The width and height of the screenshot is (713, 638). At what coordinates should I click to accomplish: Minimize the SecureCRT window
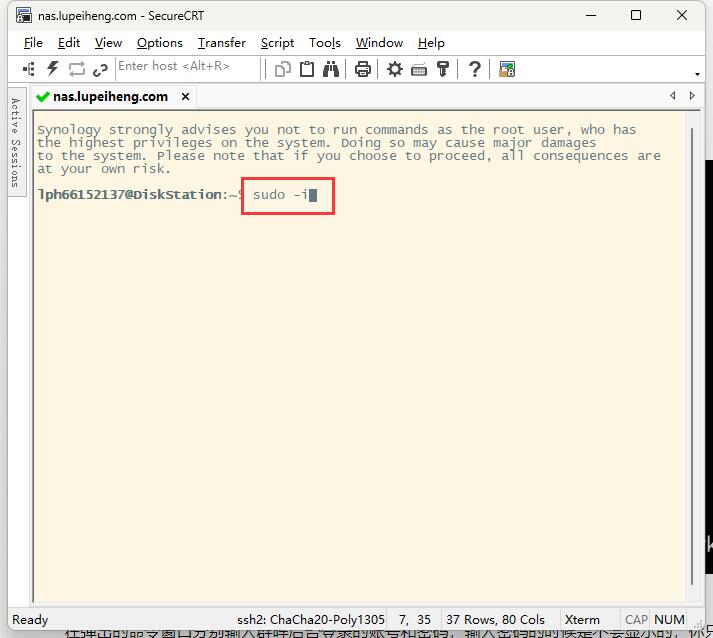[591, 15]
